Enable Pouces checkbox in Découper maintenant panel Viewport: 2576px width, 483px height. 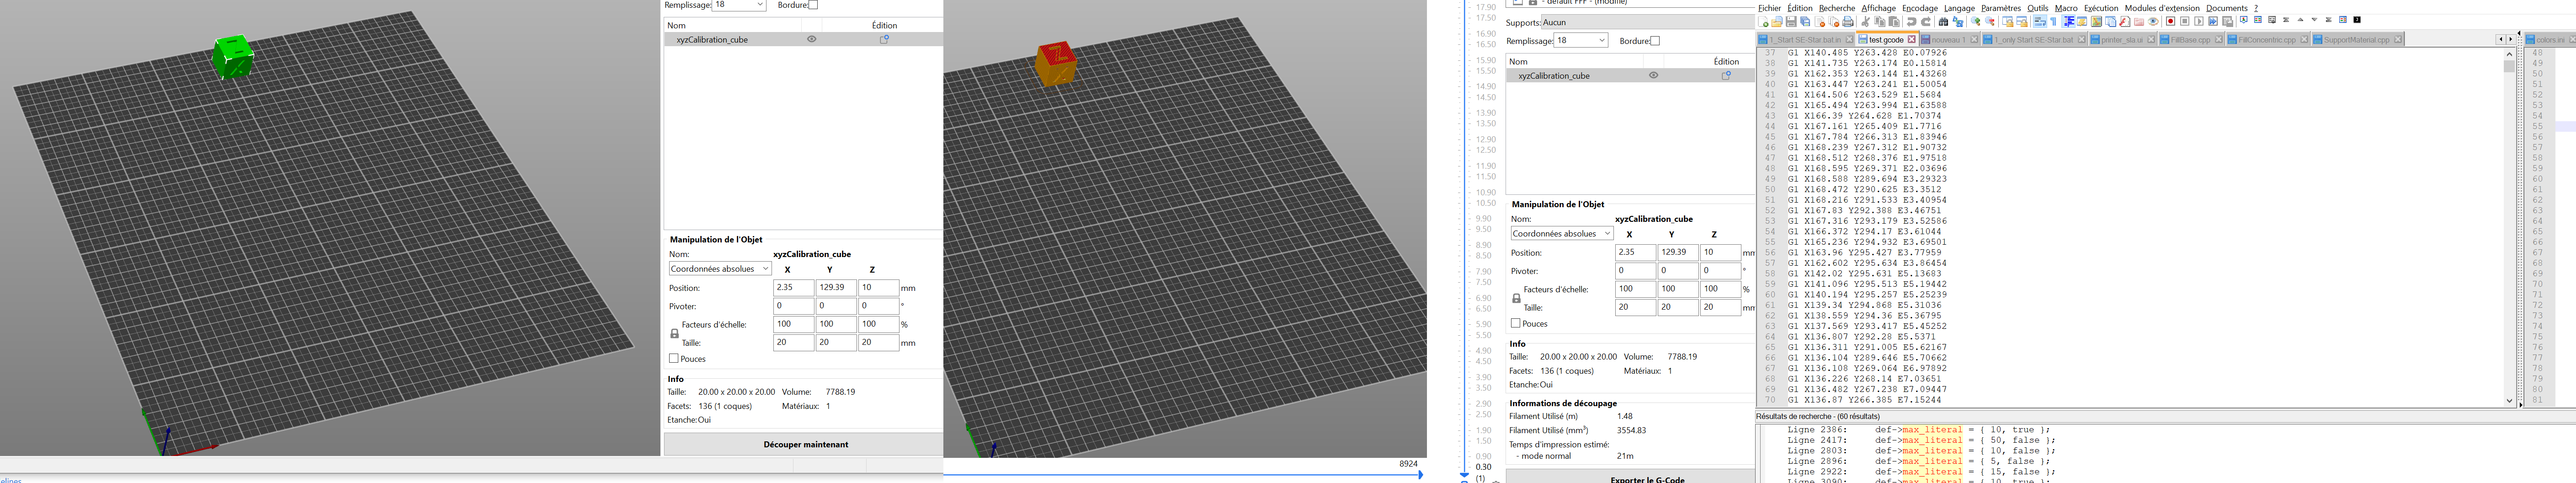coord(674,358)
